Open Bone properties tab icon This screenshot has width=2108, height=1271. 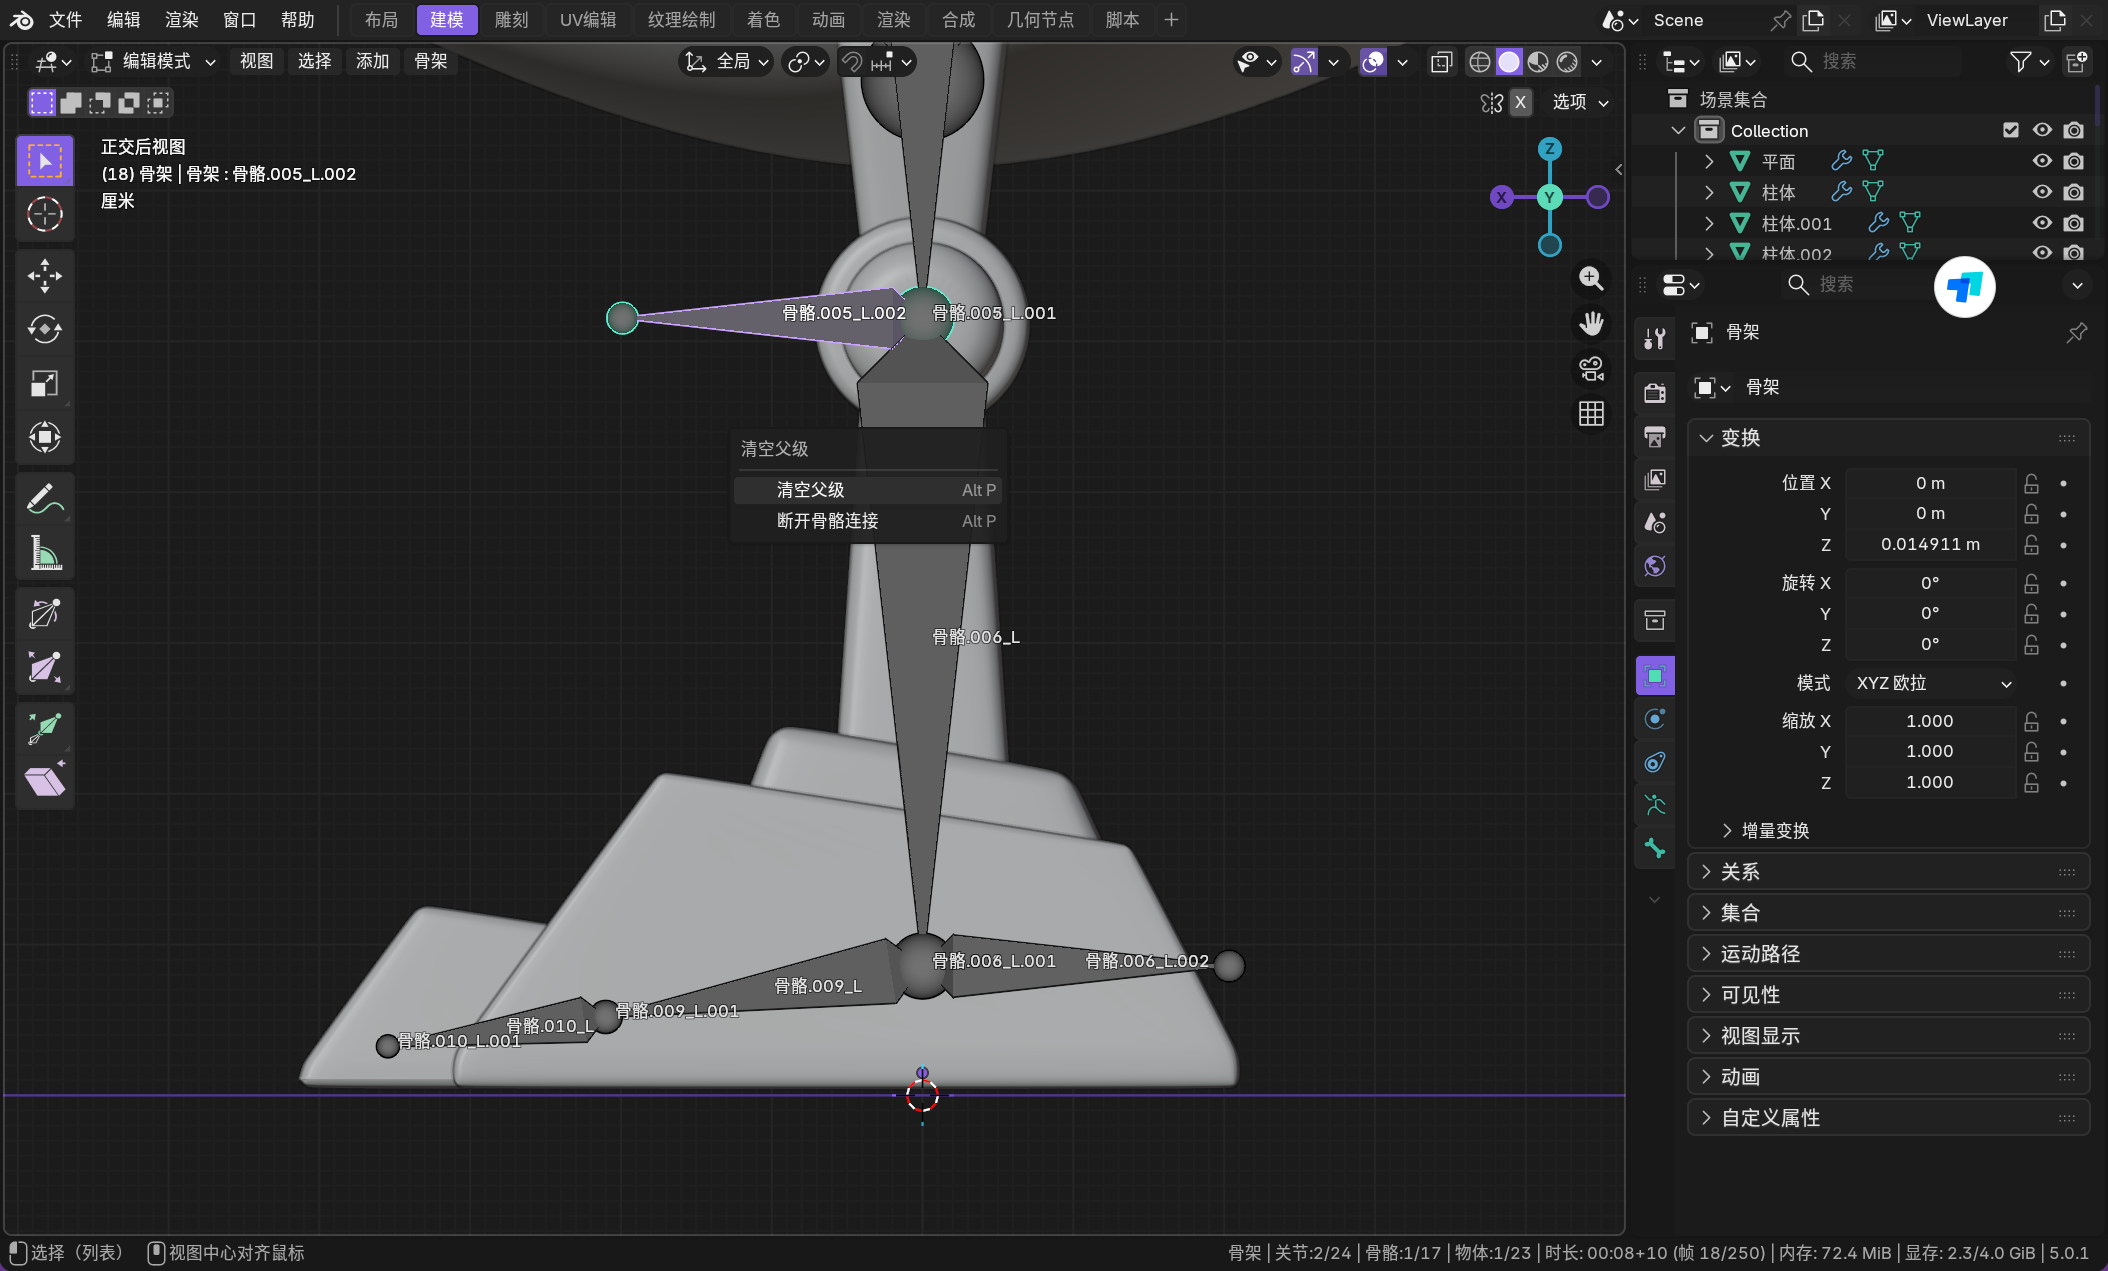point(1655,849)
